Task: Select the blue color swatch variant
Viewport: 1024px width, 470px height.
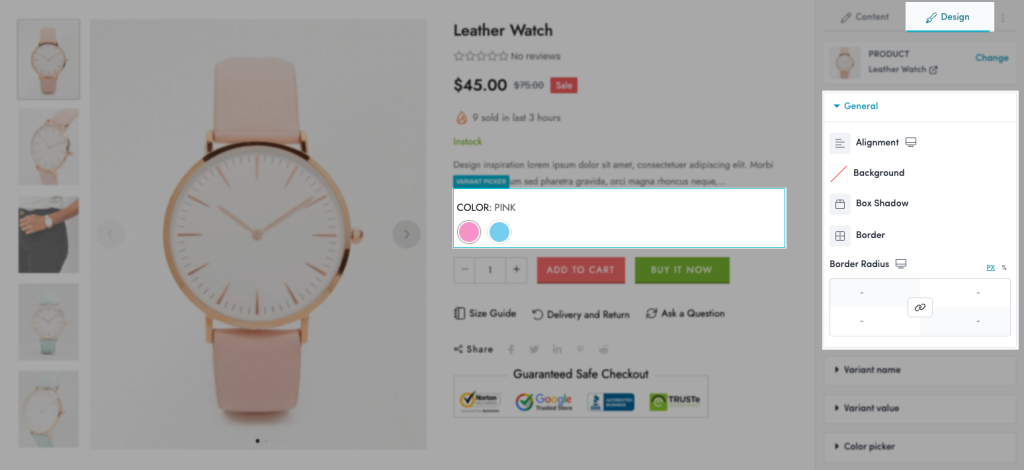Action: click(499, 232)
